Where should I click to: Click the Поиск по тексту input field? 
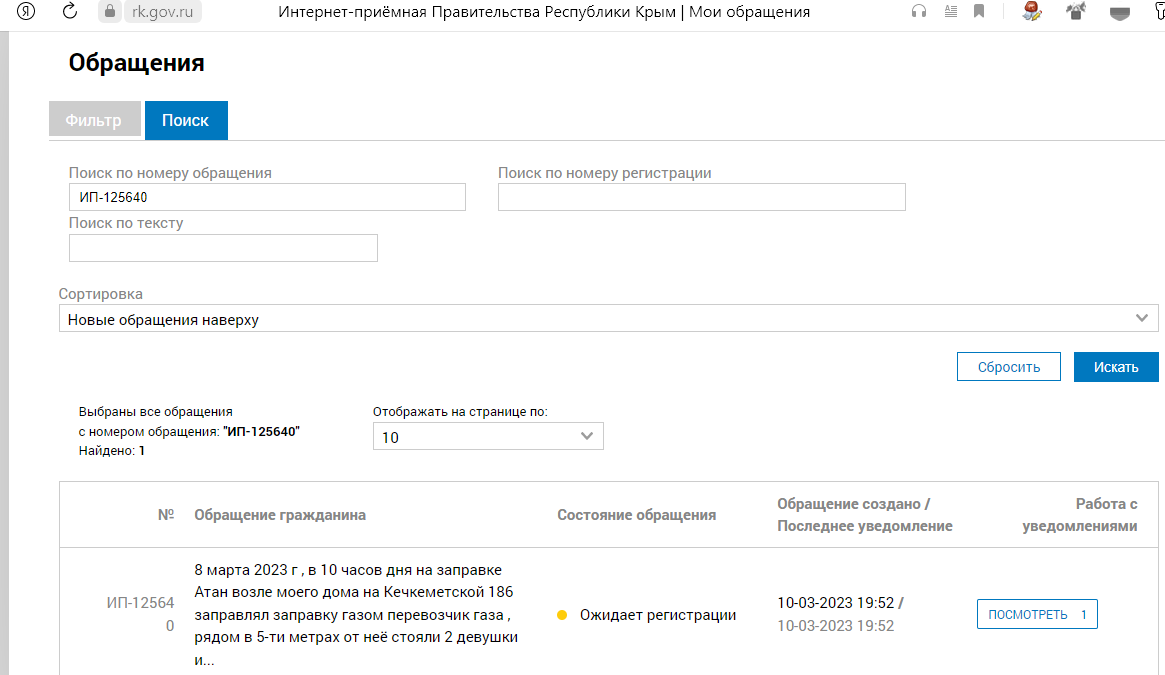pyautogui.click(x=223, y=248)
